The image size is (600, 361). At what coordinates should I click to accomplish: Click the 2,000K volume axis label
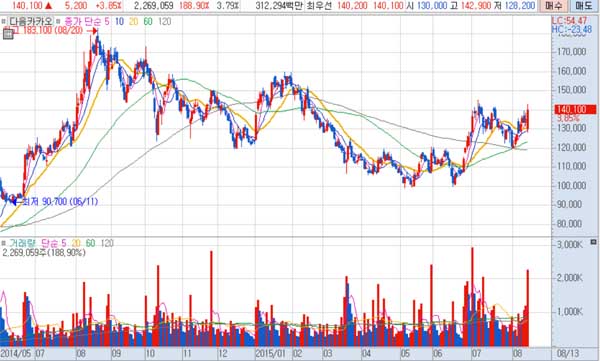[x=570, y=278]
